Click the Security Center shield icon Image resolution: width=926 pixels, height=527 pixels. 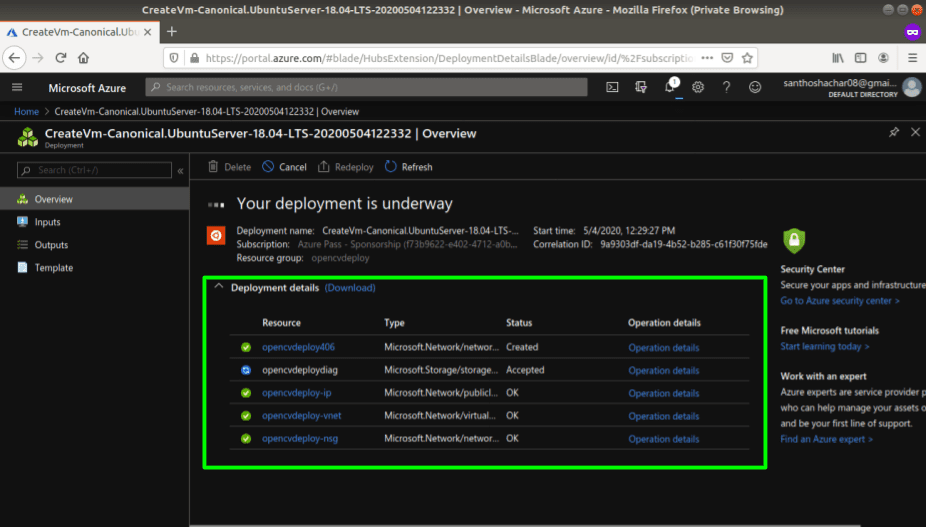(794, 240)
